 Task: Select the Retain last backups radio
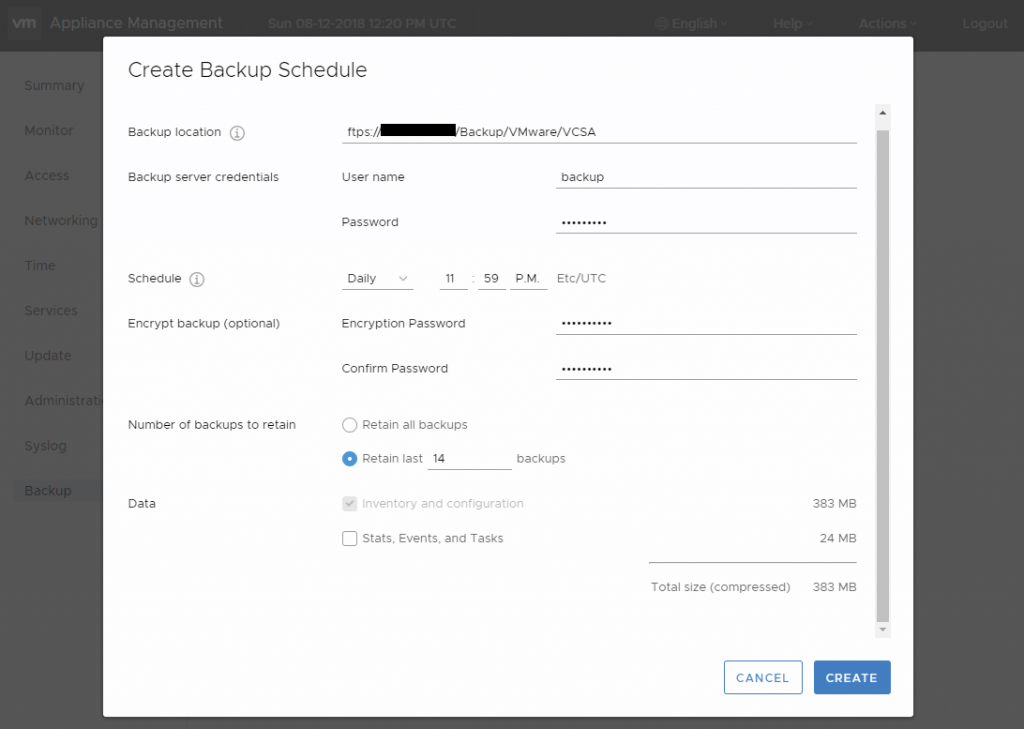(349, 459)
